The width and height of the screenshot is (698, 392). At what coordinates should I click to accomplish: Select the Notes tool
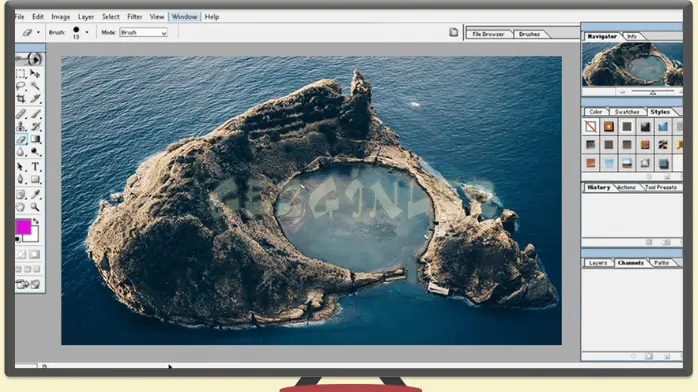tap(21, 194)
